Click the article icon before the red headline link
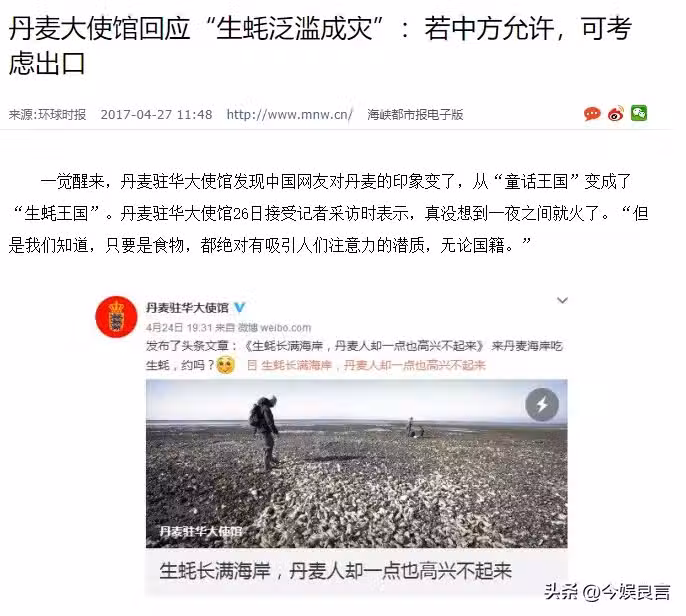The width and height of the screenshot is (686, 616). (x=252, y=365)
